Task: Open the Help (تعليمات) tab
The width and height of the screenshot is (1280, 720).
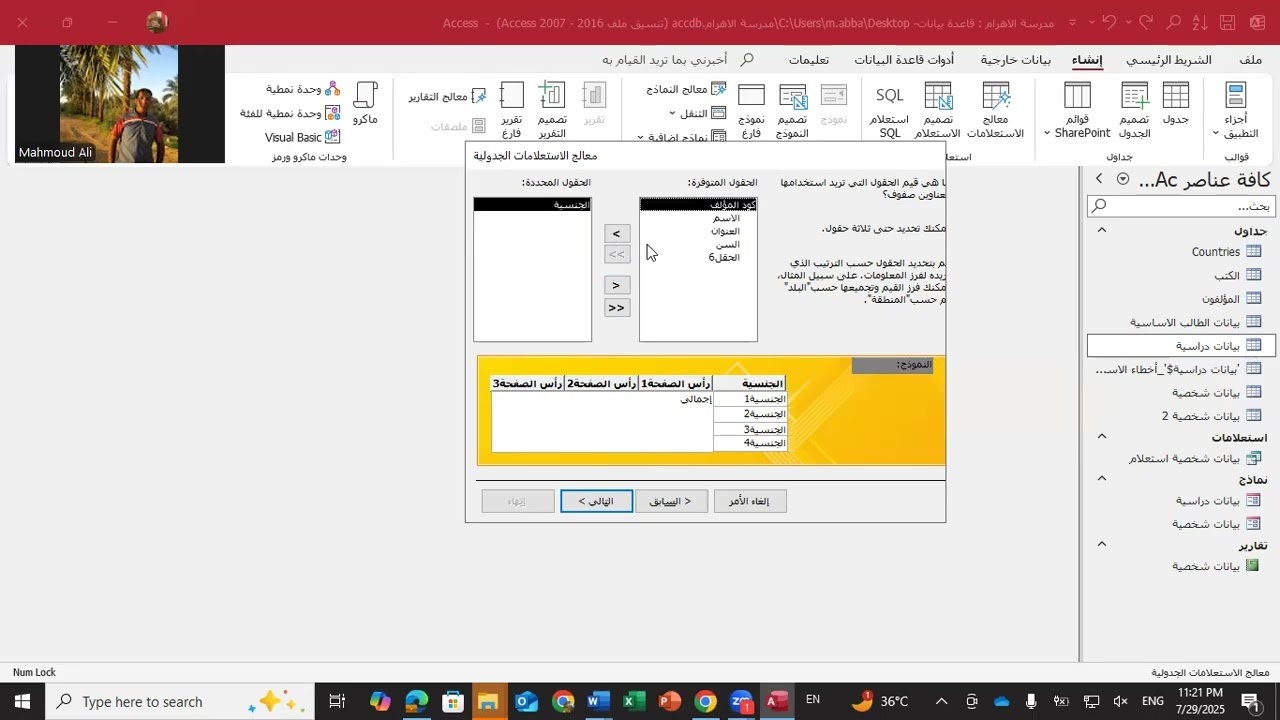Action: coord(808,60)
